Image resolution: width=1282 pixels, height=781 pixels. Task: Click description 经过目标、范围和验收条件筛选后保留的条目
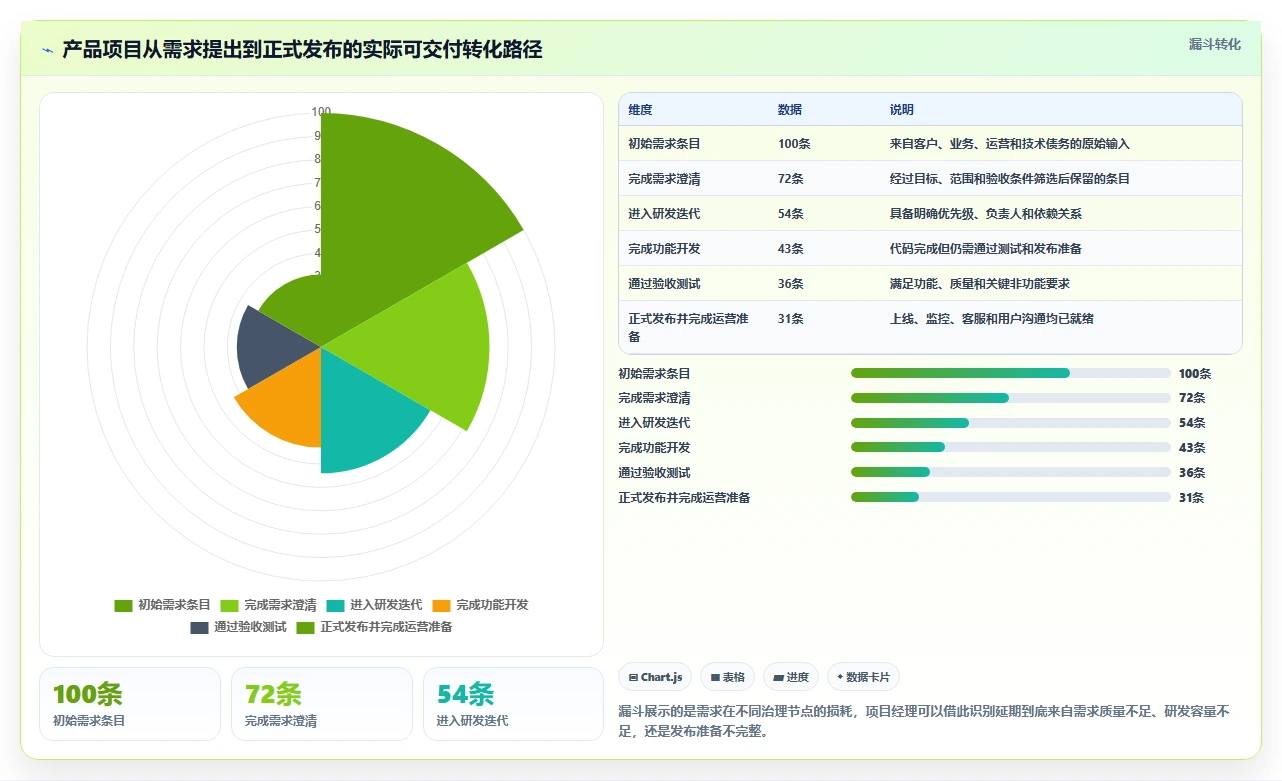click(x=1009, y=179)
